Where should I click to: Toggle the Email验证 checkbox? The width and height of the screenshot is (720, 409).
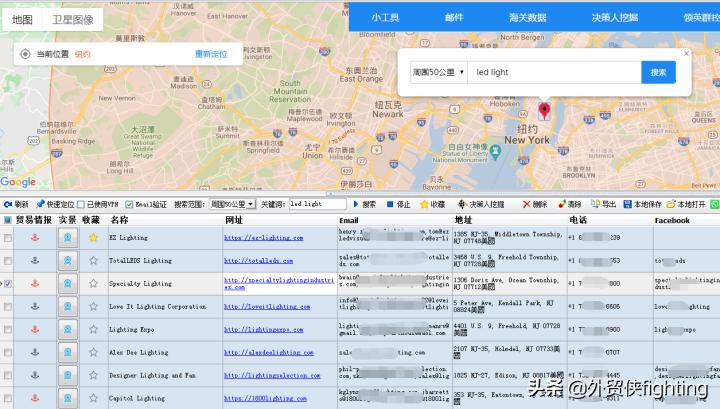pyautogui.click(x=129, y=204)
